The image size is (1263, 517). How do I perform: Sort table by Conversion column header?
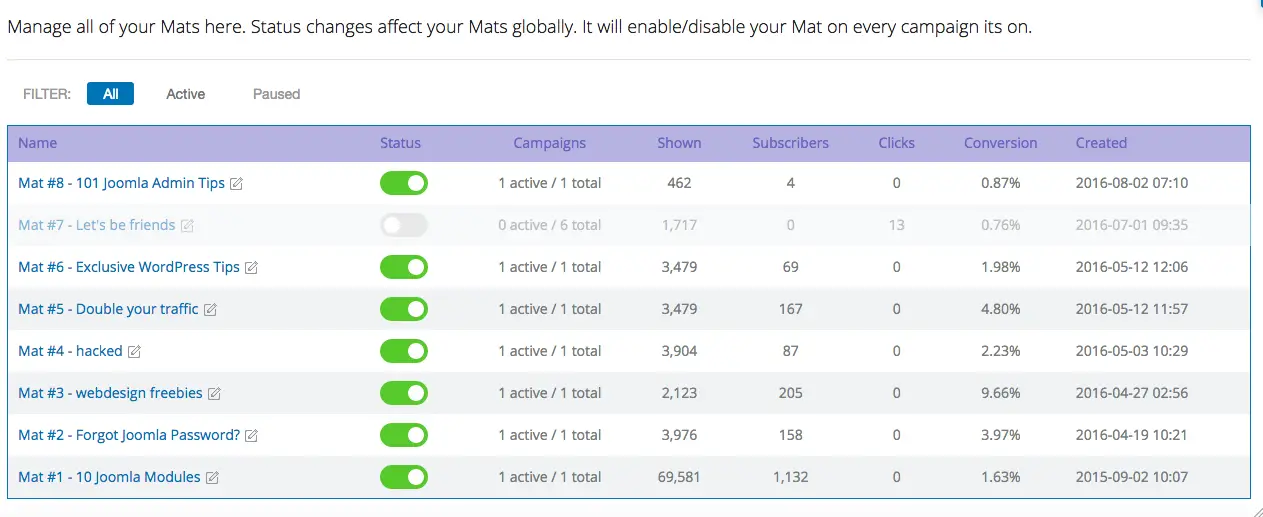point(1001,143)
